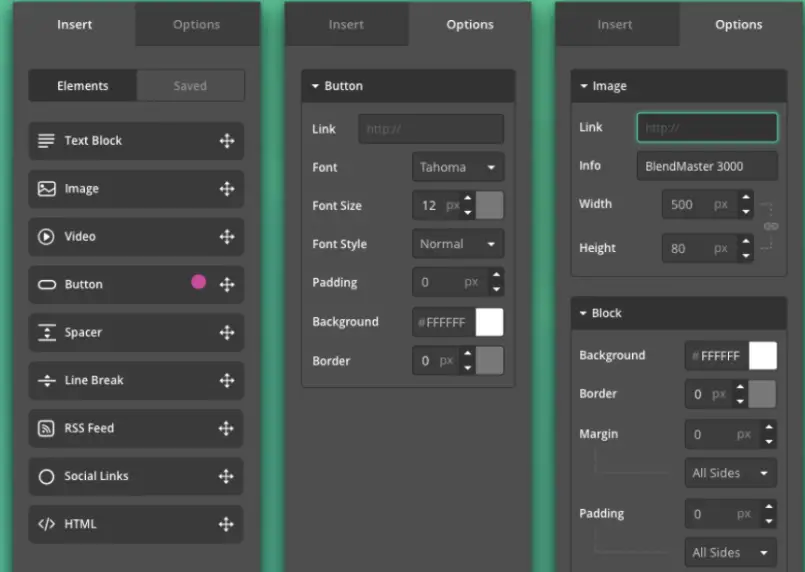This screenshot has height=572, width=805.
Task: Grab the move handle on RSS Feed row
Action: (226, 428)
